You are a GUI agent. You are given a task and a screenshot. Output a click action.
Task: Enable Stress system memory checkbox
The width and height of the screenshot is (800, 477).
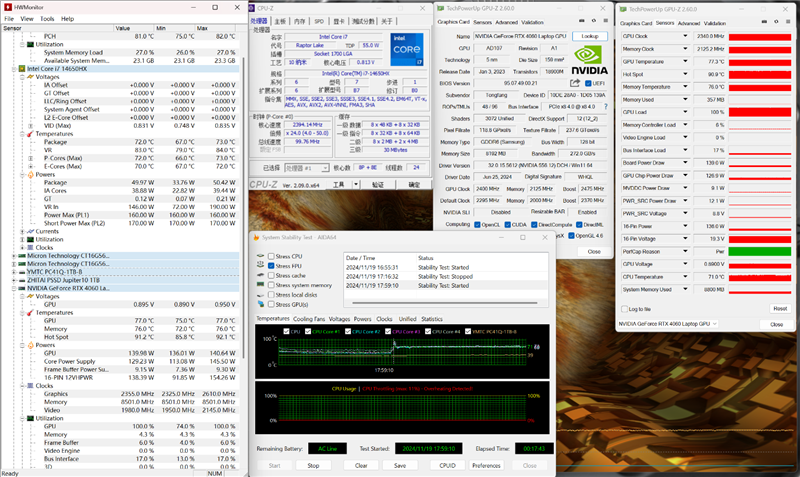tap(271, 285)
